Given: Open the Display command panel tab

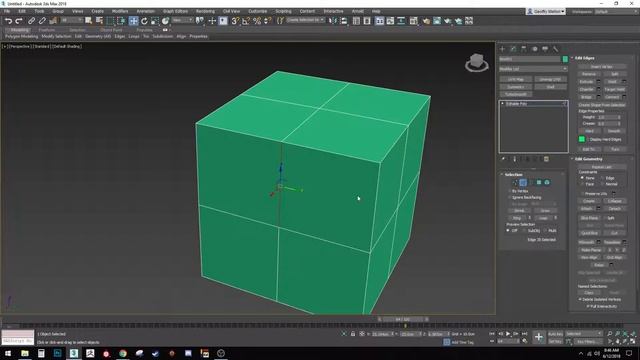Looking at the screenshot, I should pyautogui.click(x=545, y=49).
